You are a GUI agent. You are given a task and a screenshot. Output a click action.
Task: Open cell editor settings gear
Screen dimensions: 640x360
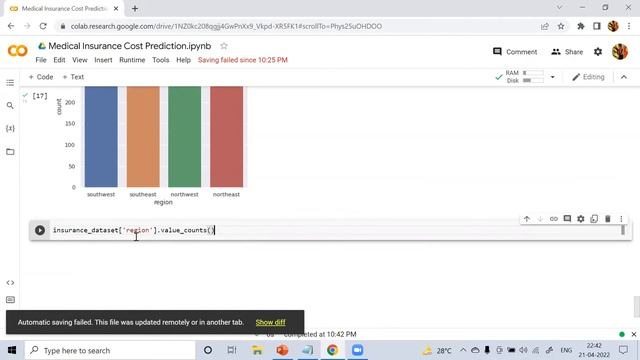(x=580, y=219)
